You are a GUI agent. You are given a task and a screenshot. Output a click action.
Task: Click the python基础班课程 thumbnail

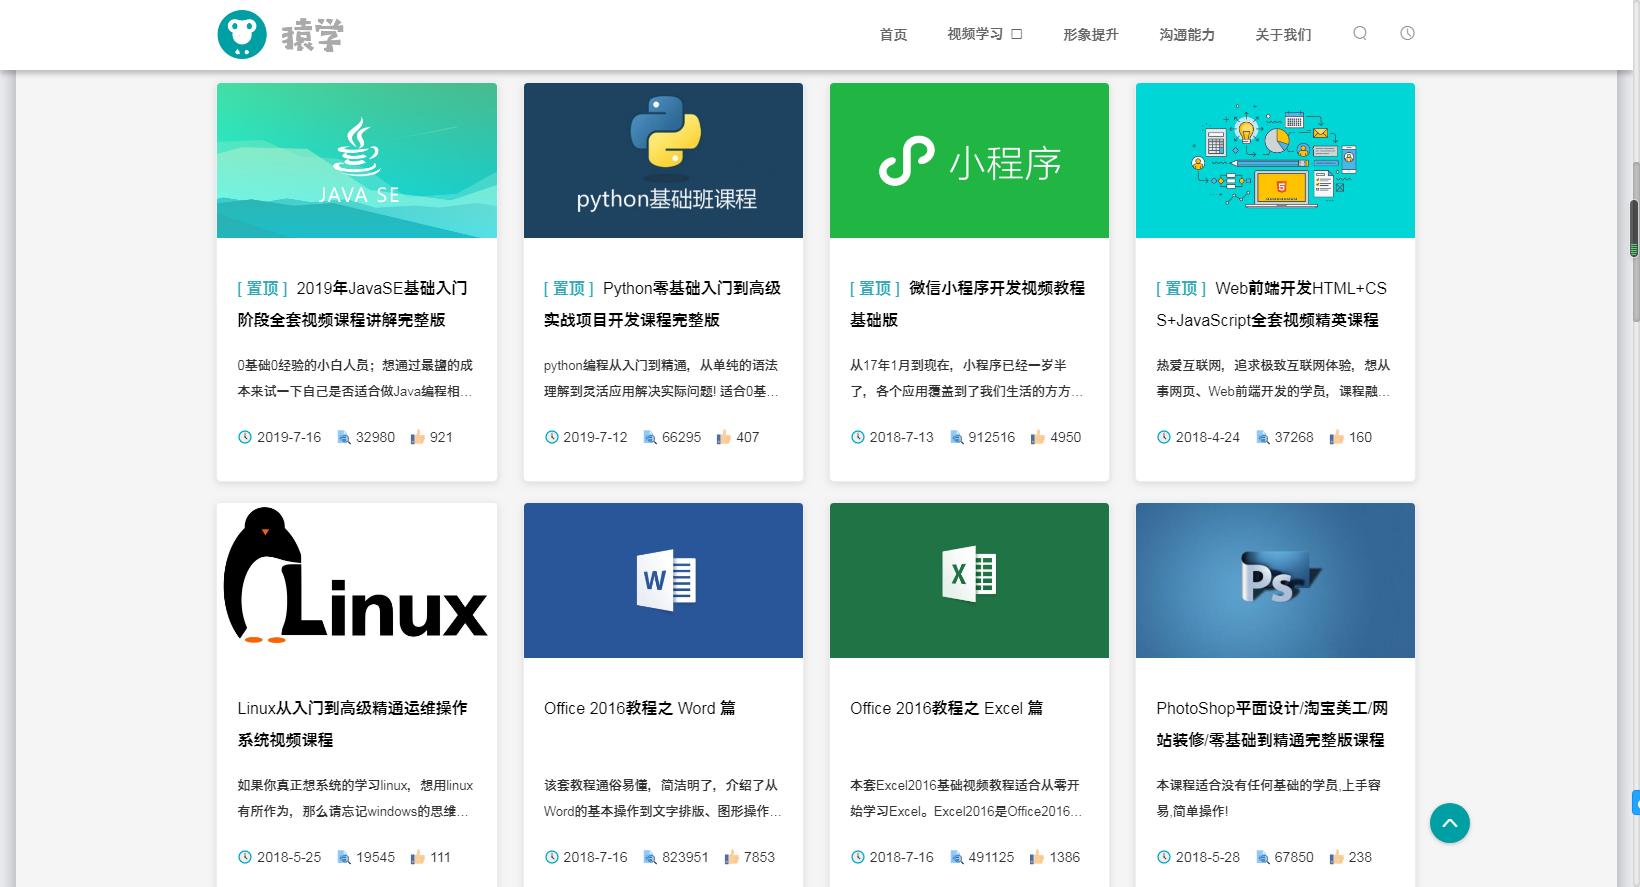point(663,160)
